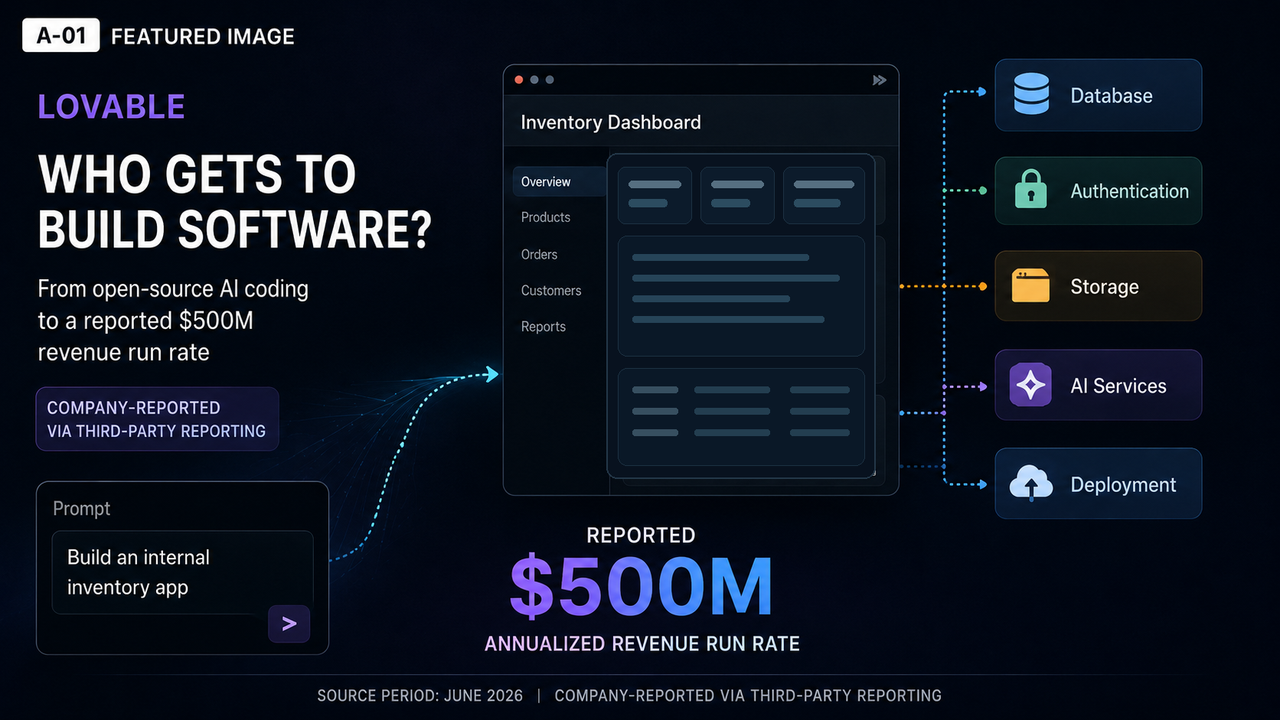Screen dimensions: 1280x720
Task: Select Overview in the dashboard sidebar
Action: point(559,182)
